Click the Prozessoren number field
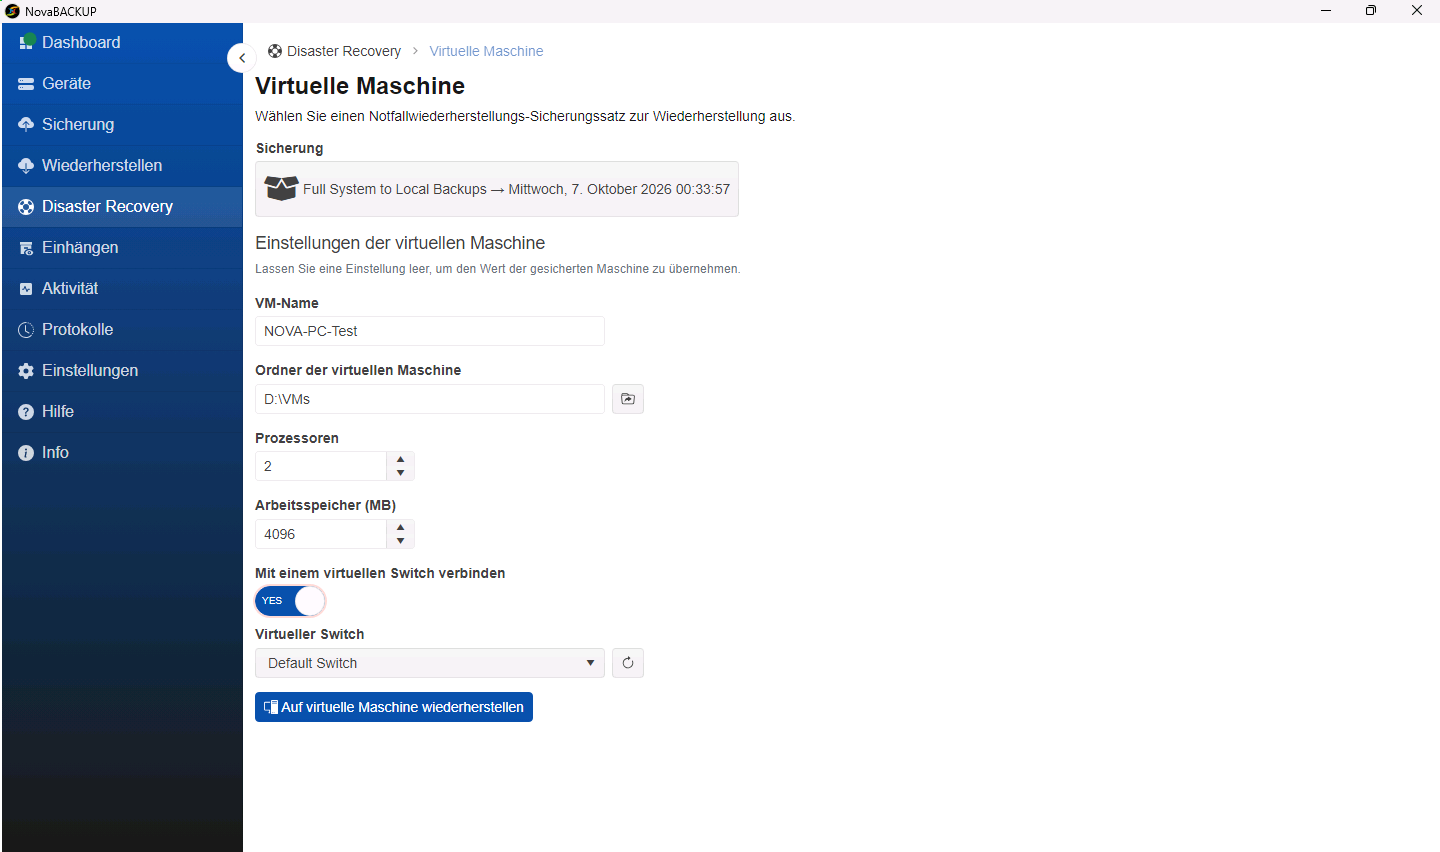Image resolution: width=1440 pixels, height=852 pixels. [321, 466]
